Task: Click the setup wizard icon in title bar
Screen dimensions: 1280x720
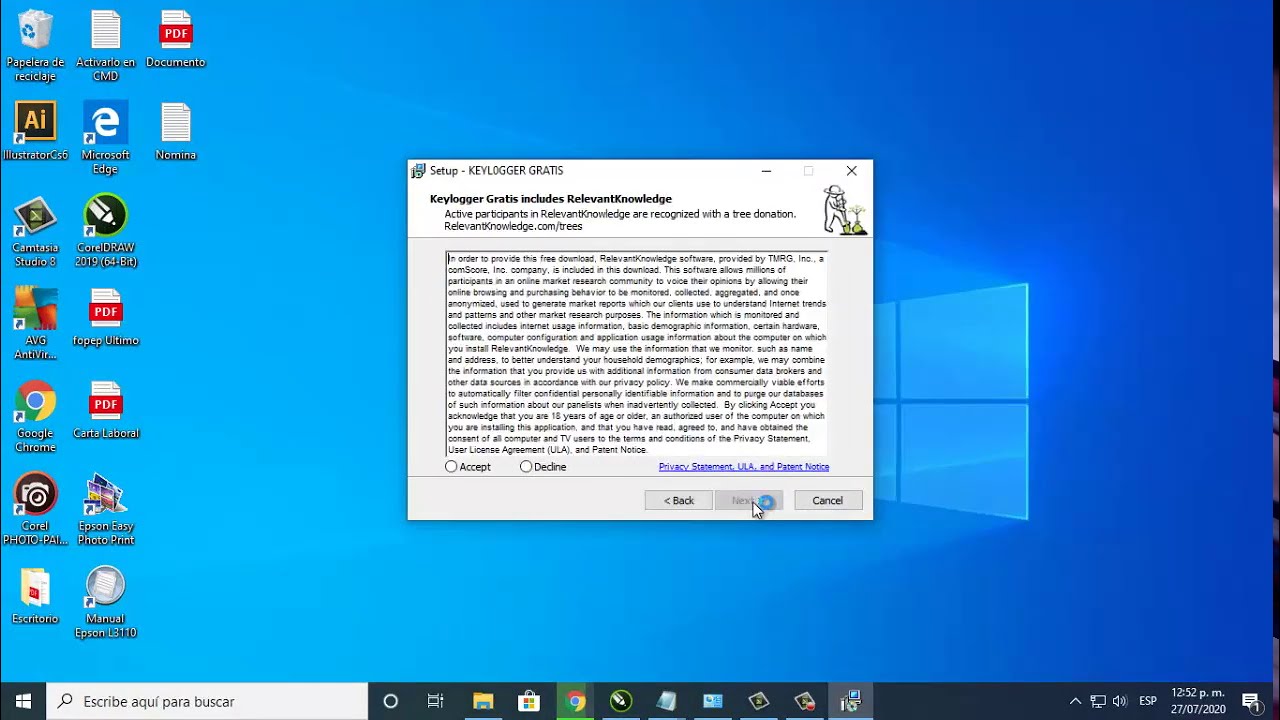Action: click(x=419, y=171)
